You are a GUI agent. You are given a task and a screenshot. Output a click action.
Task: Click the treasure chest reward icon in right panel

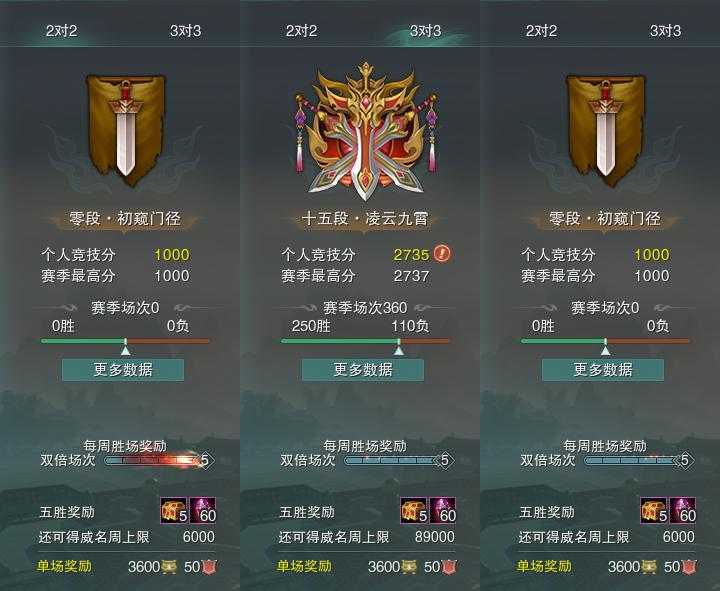click(x=654, y=510)
